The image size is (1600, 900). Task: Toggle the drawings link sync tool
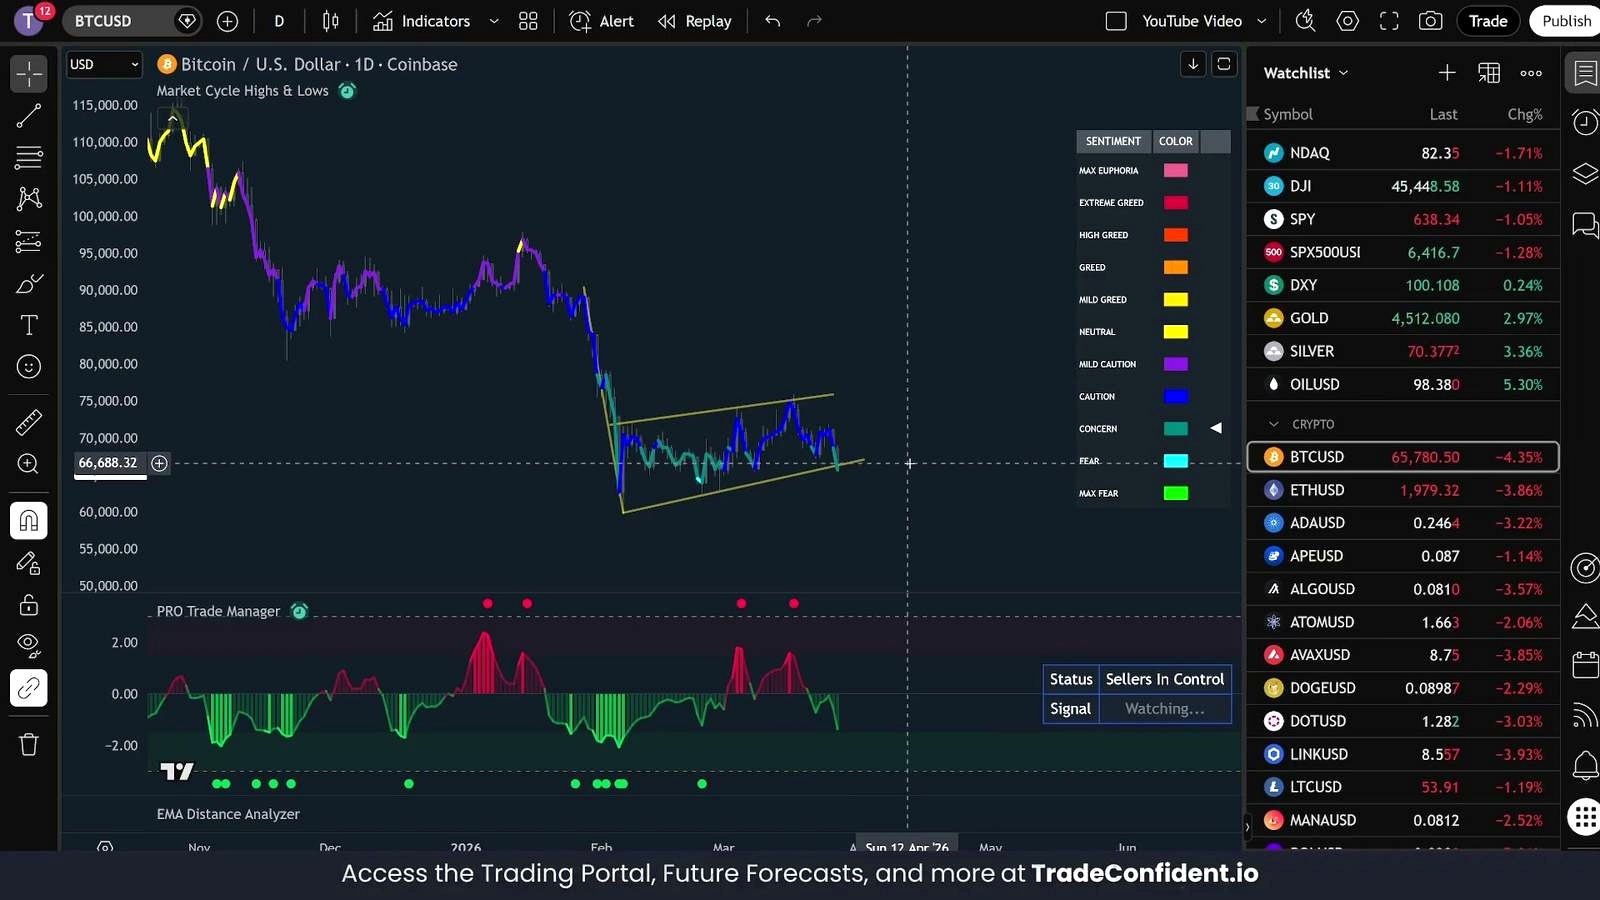pyautogui.click(x=29, y=688)
